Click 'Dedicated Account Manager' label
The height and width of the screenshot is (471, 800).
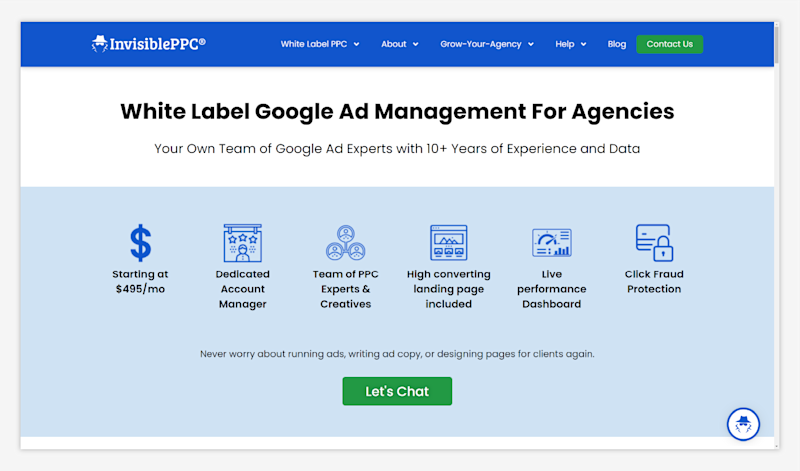242,289
